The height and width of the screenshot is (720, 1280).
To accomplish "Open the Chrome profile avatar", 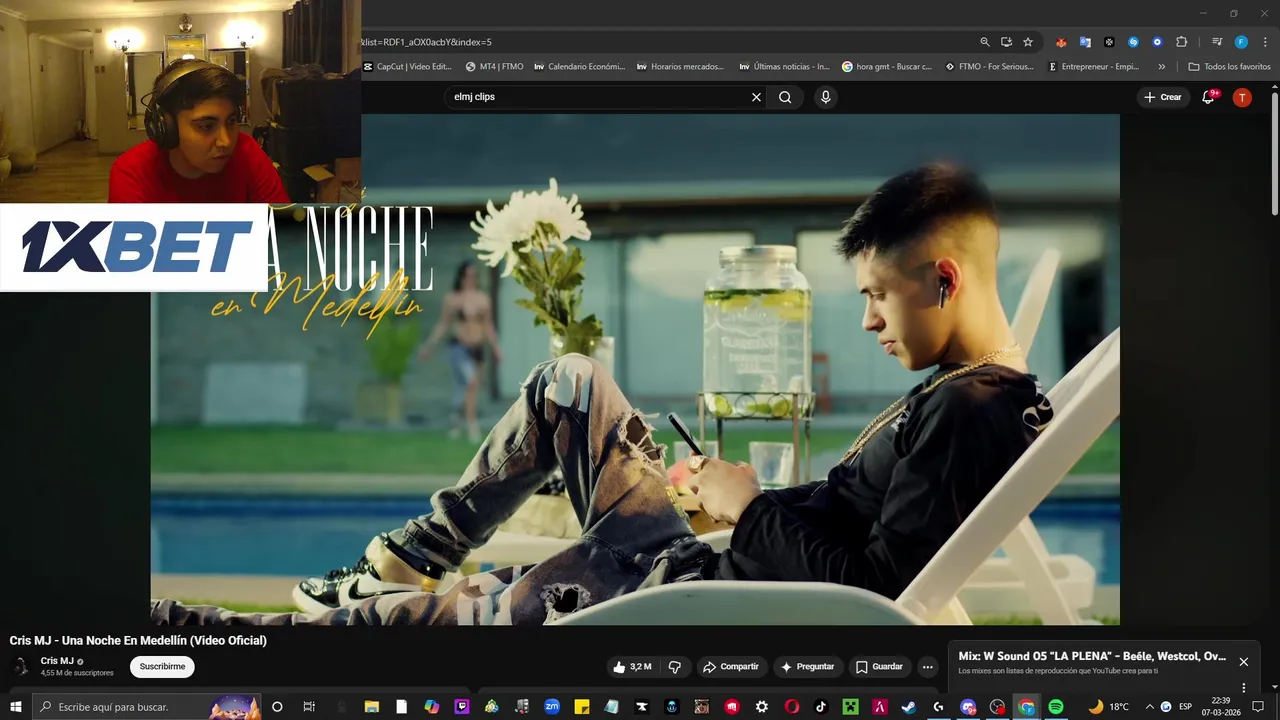I will [x=1241, y=42].
